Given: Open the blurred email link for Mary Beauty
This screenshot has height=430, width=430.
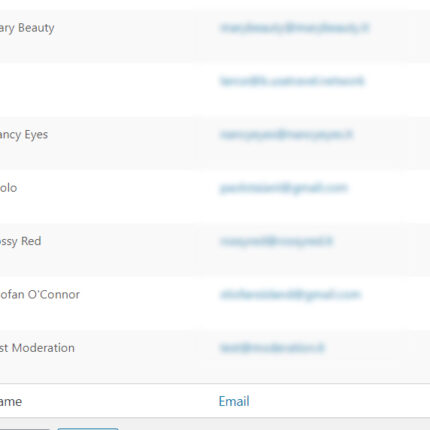Looking at the screenshot, I should 294,28.
